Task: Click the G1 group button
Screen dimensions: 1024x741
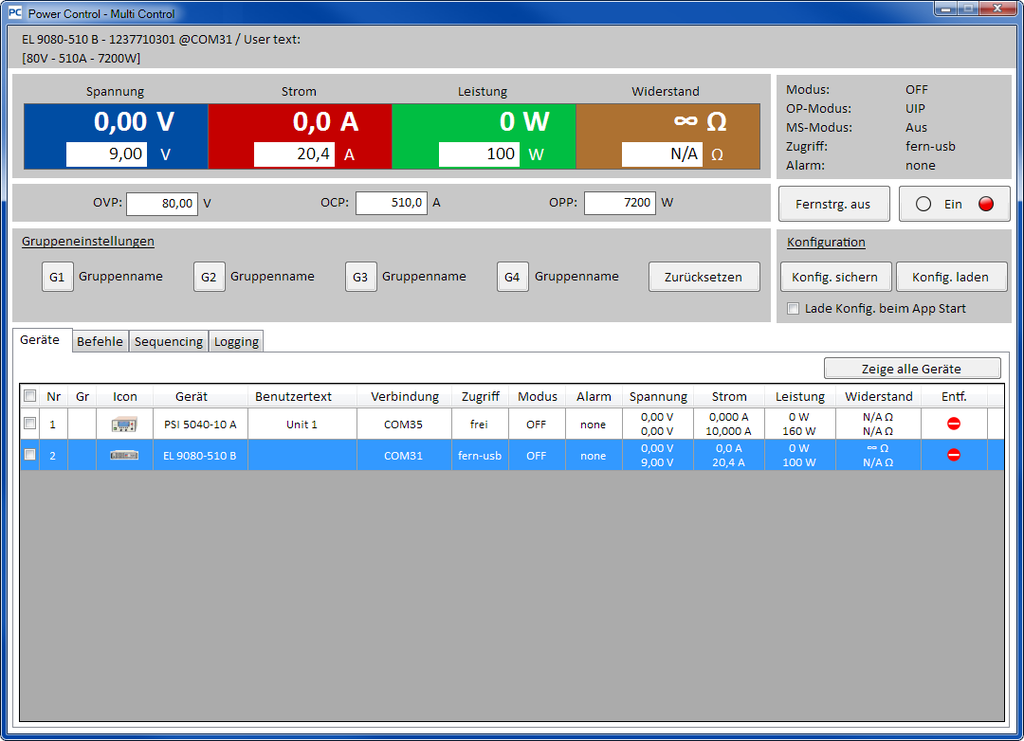Action: (x=57, y=276)
